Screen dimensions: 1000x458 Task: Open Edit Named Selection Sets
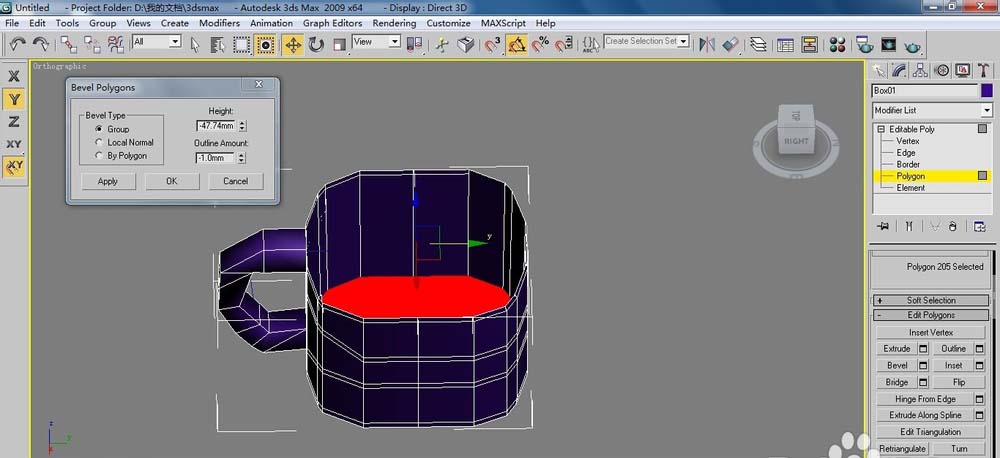pos(591,45)
